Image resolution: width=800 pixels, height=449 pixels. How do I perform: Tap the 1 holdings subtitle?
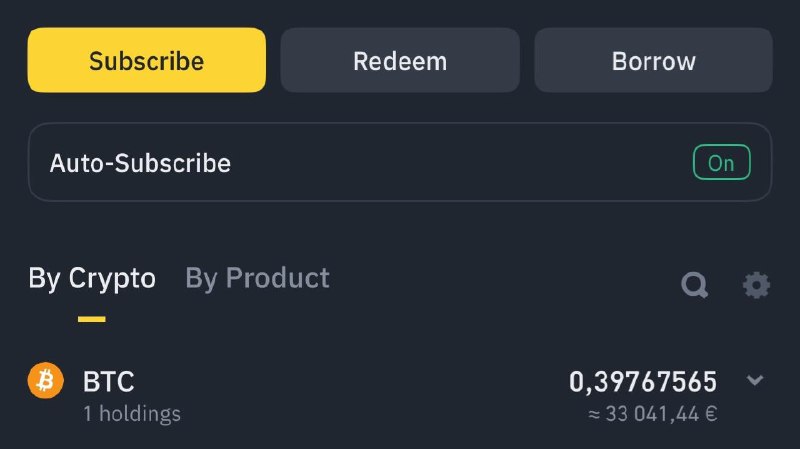pos(132,414)
